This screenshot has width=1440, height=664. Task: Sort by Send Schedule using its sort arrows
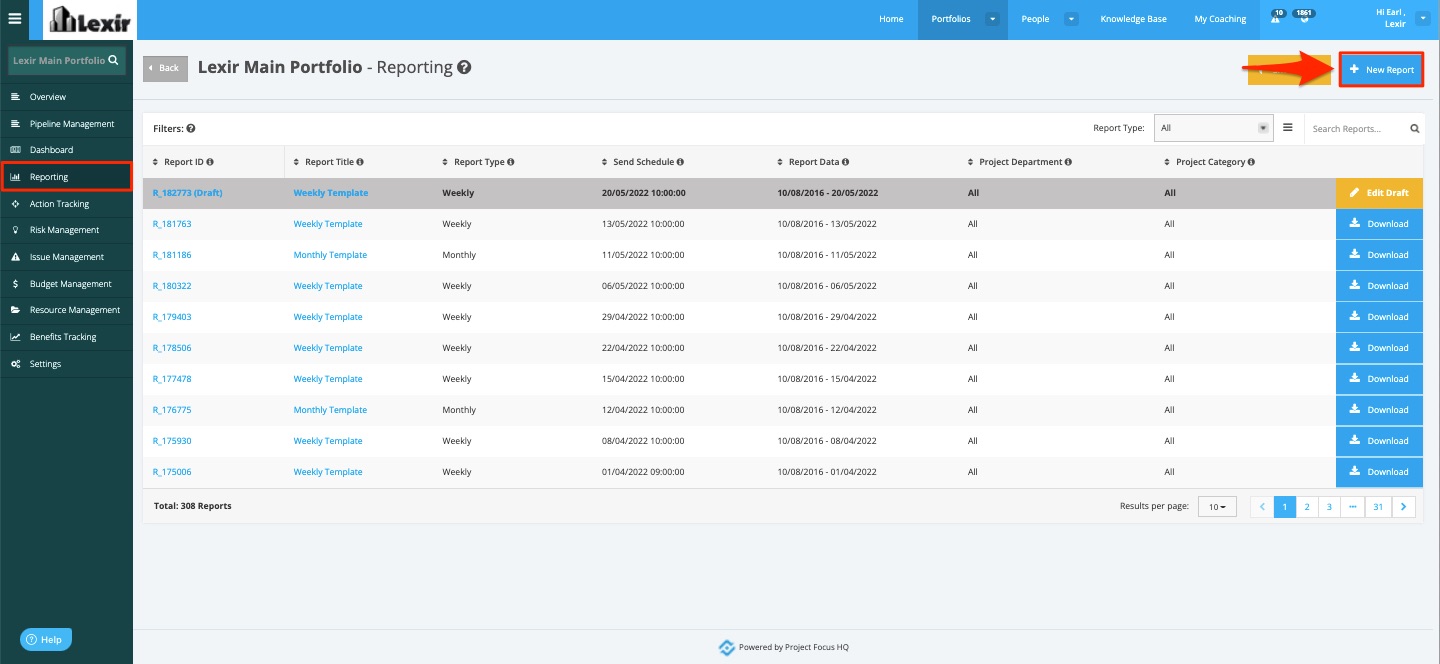point(604,162)
